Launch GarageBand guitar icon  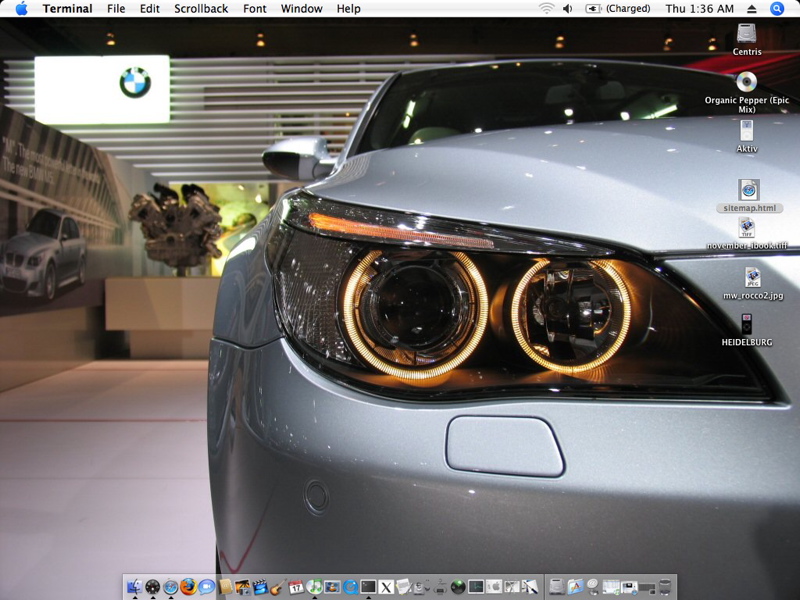click(278, 587)
